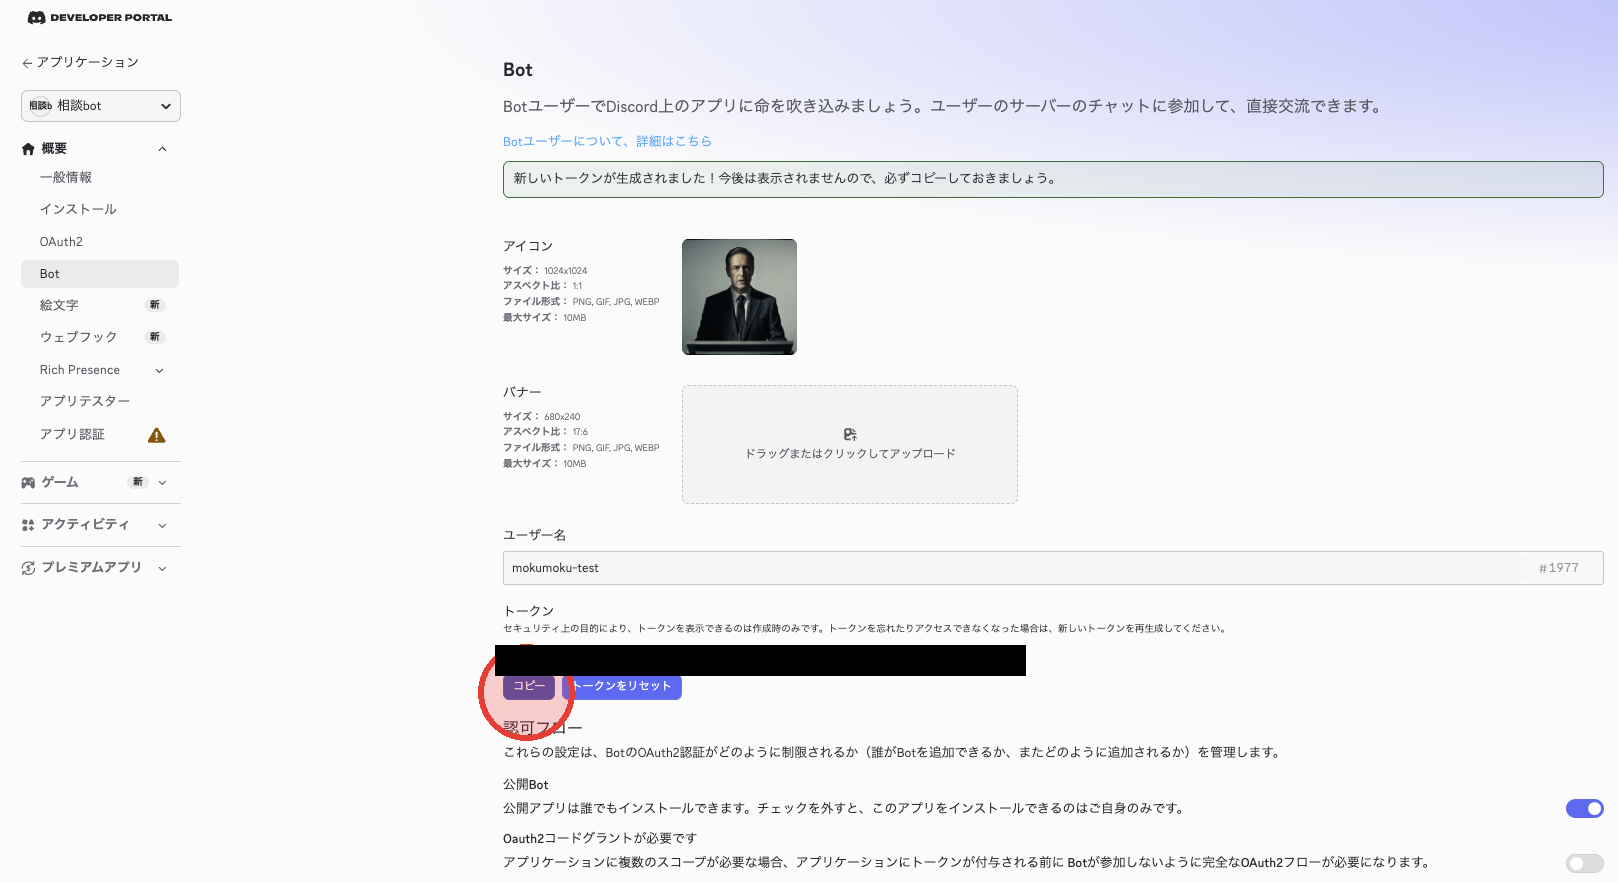Expand the プレミアムアプリ section chevron
This screenshot has height=883, width=1618.
pyautogui.click(x=162, y=568)
